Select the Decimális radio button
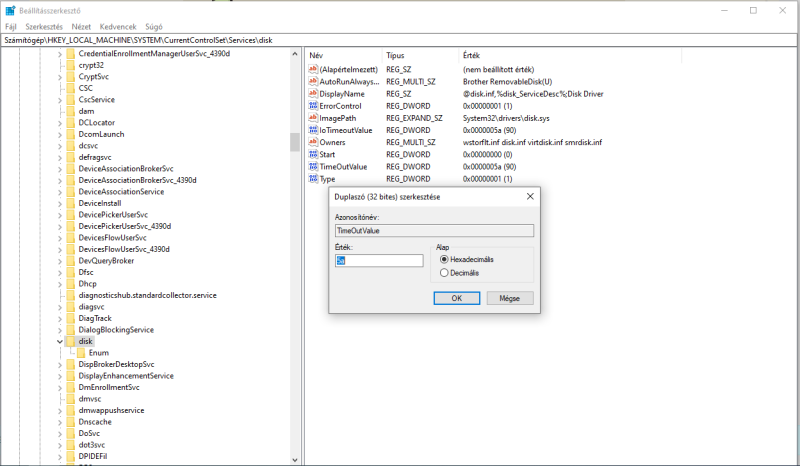This screenshot has width=800, height=466. pyautogui.click(x=444, y=273)
